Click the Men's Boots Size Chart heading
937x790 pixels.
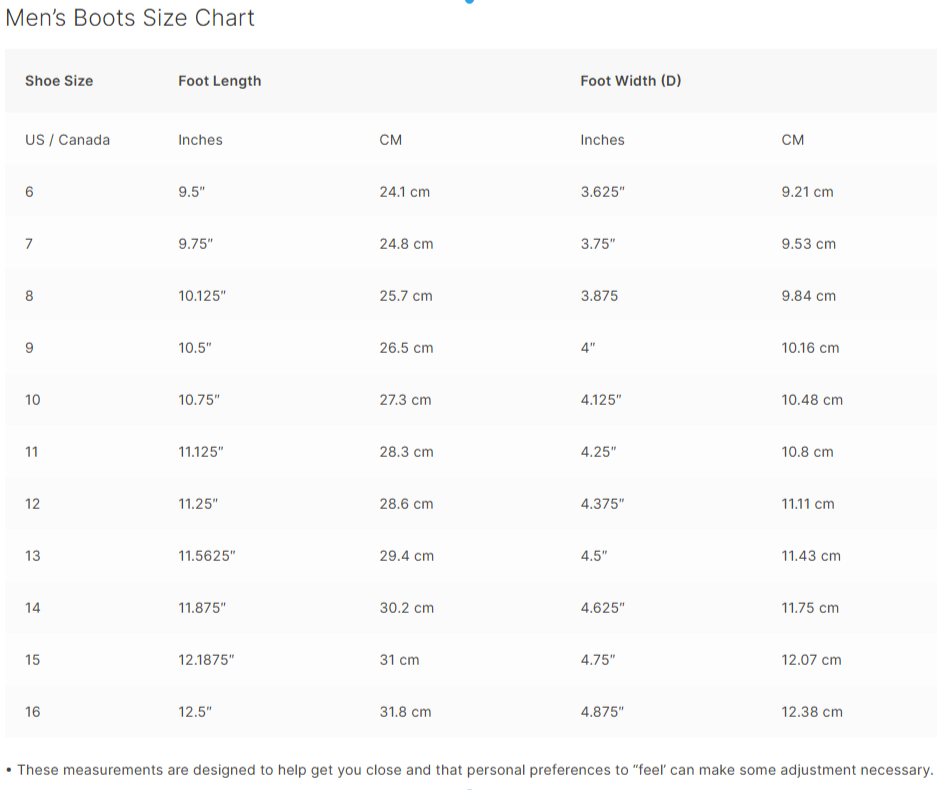point(130,18)
